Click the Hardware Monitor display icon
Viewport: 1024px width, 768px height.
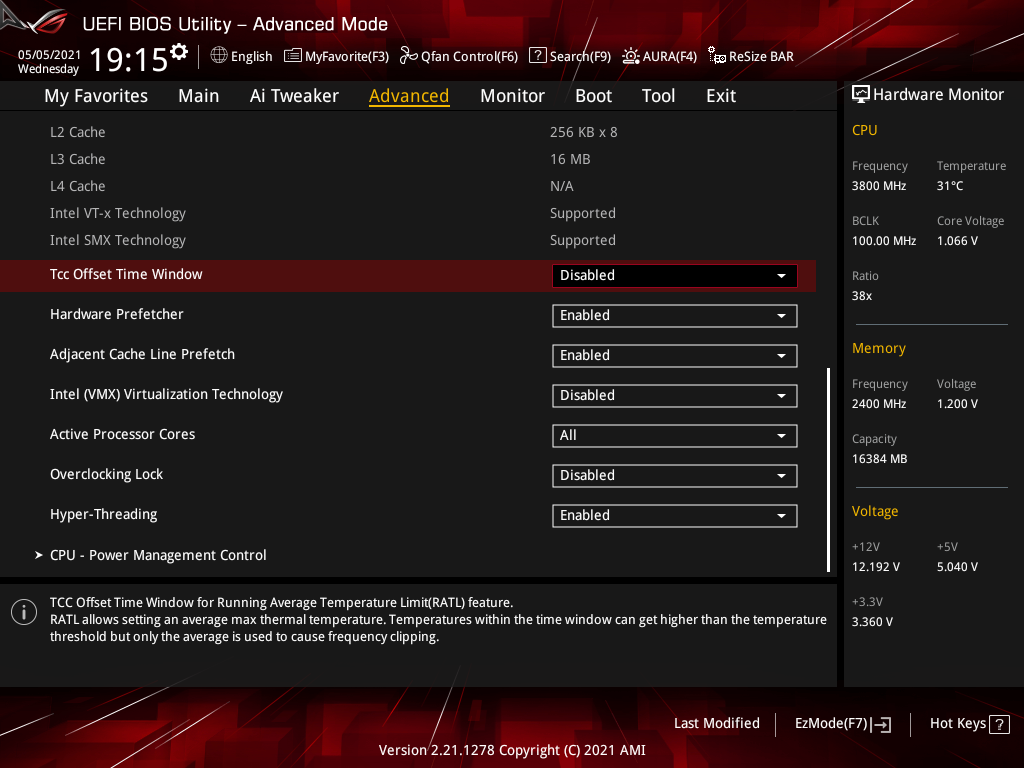tap(861, 95)
